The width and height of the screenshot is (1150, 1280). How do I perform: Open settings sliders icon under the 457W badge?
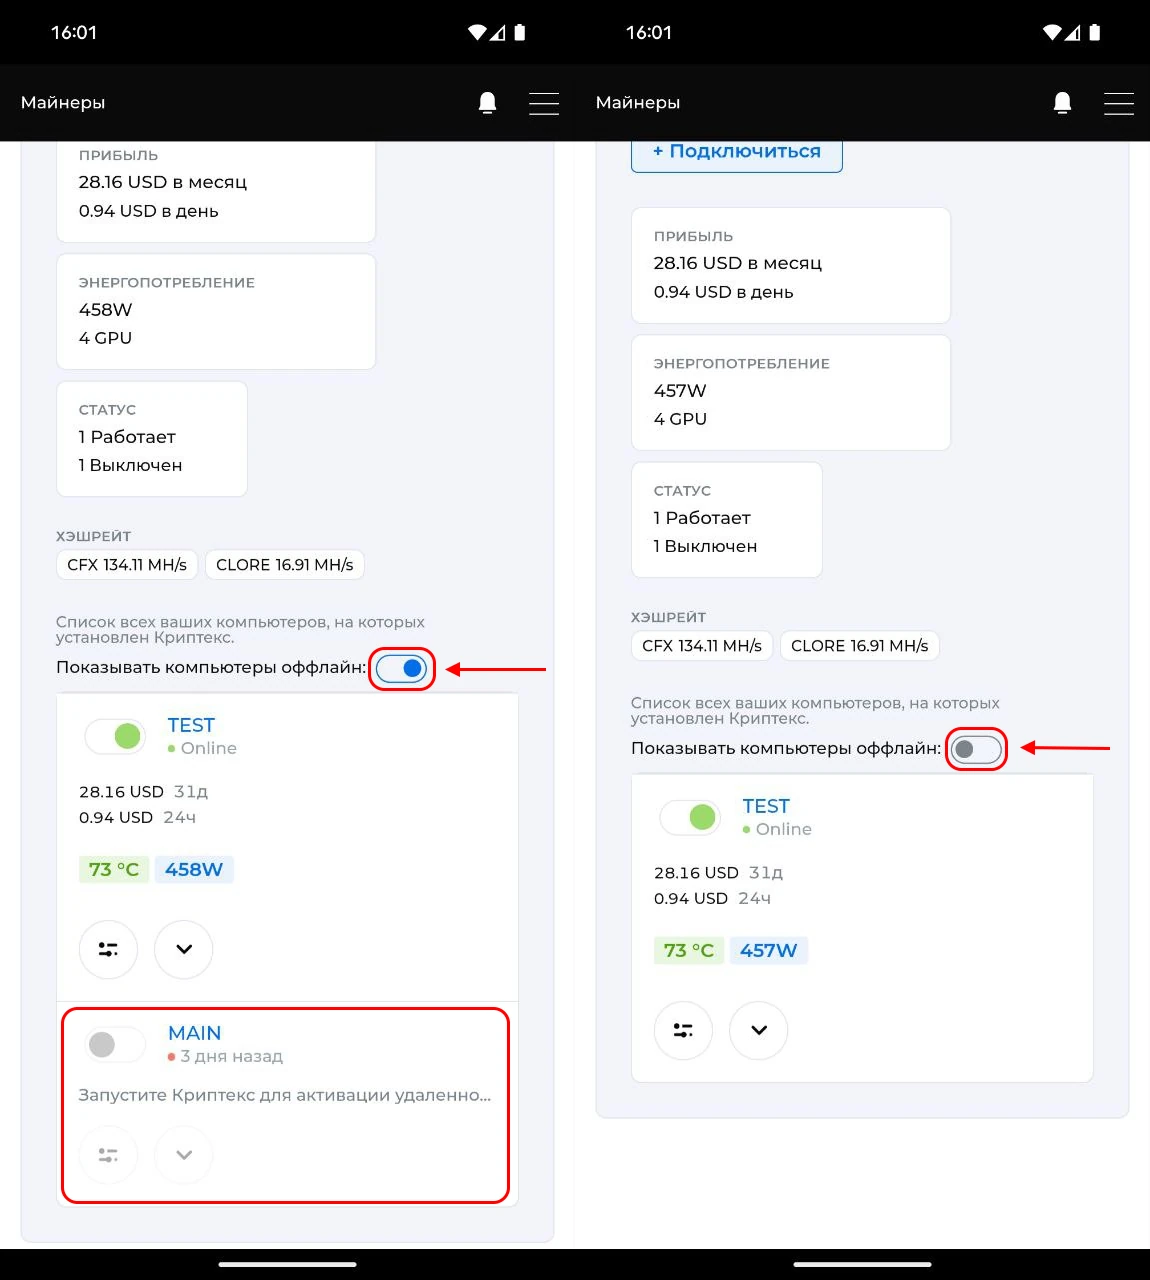tap(683, 1030)
